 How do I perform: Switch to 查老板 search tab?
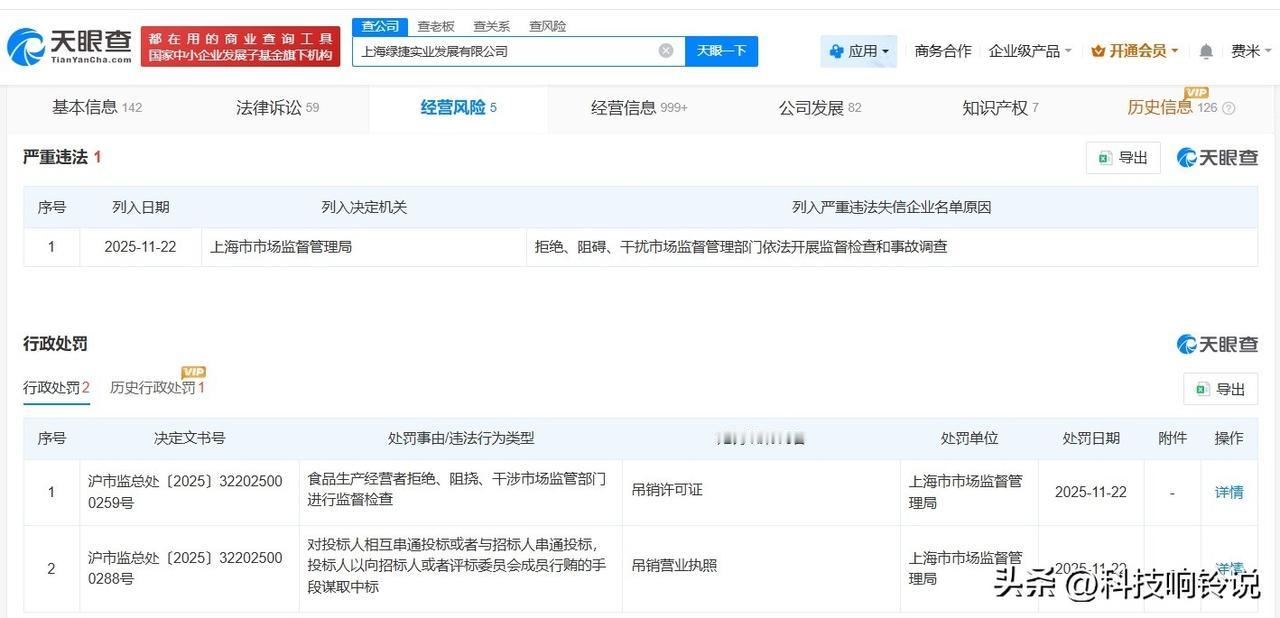coord(436,26)
